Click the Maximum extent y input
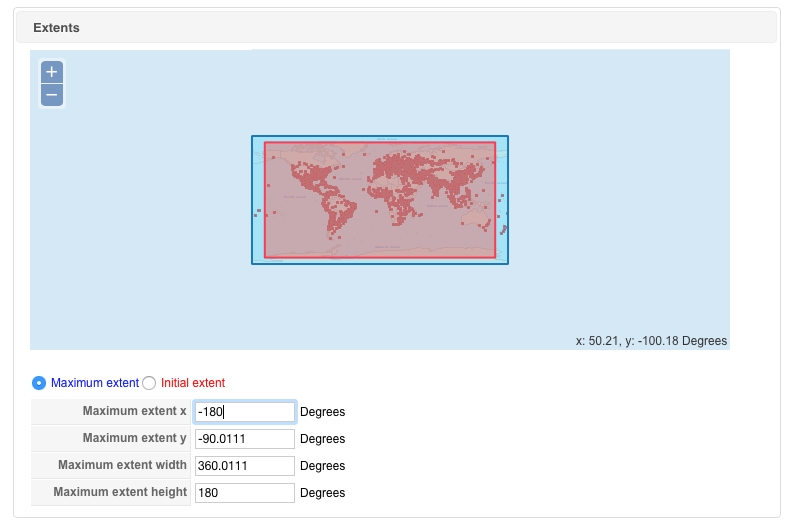 click(x=245, y=439)
